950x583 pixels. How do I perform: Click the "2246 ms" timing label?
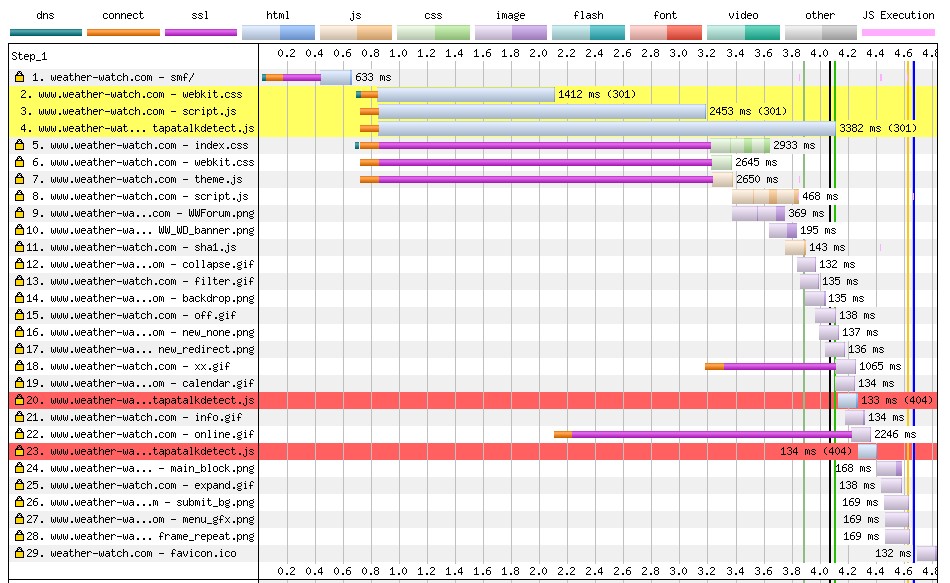point(895,434)
